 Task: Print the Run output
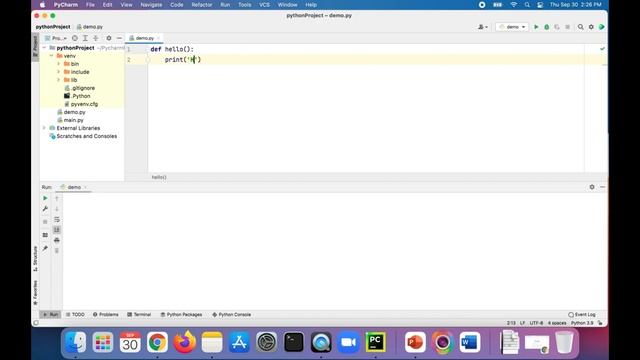57,240
